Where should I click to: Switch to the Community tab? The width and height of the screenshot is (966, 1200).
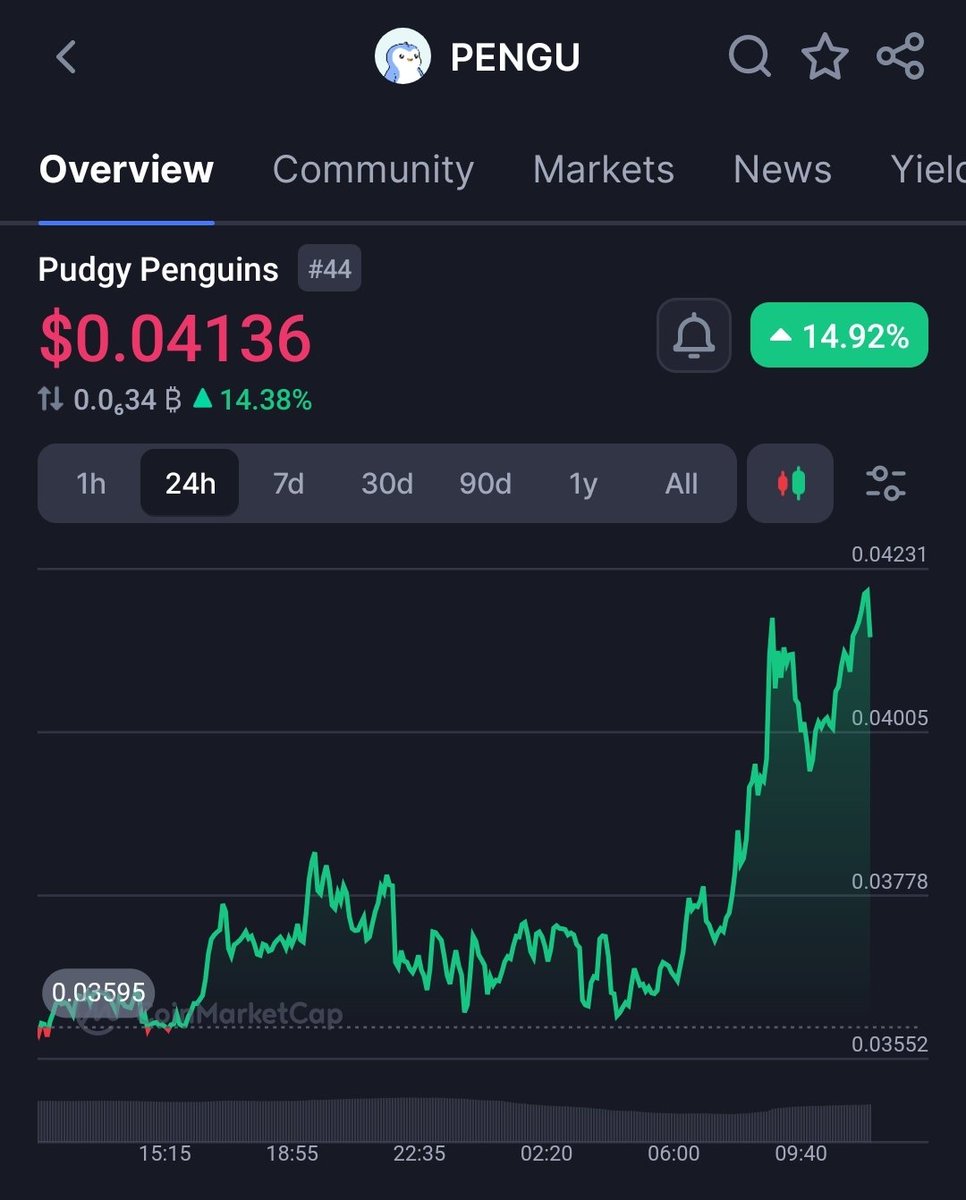point(373,169)
